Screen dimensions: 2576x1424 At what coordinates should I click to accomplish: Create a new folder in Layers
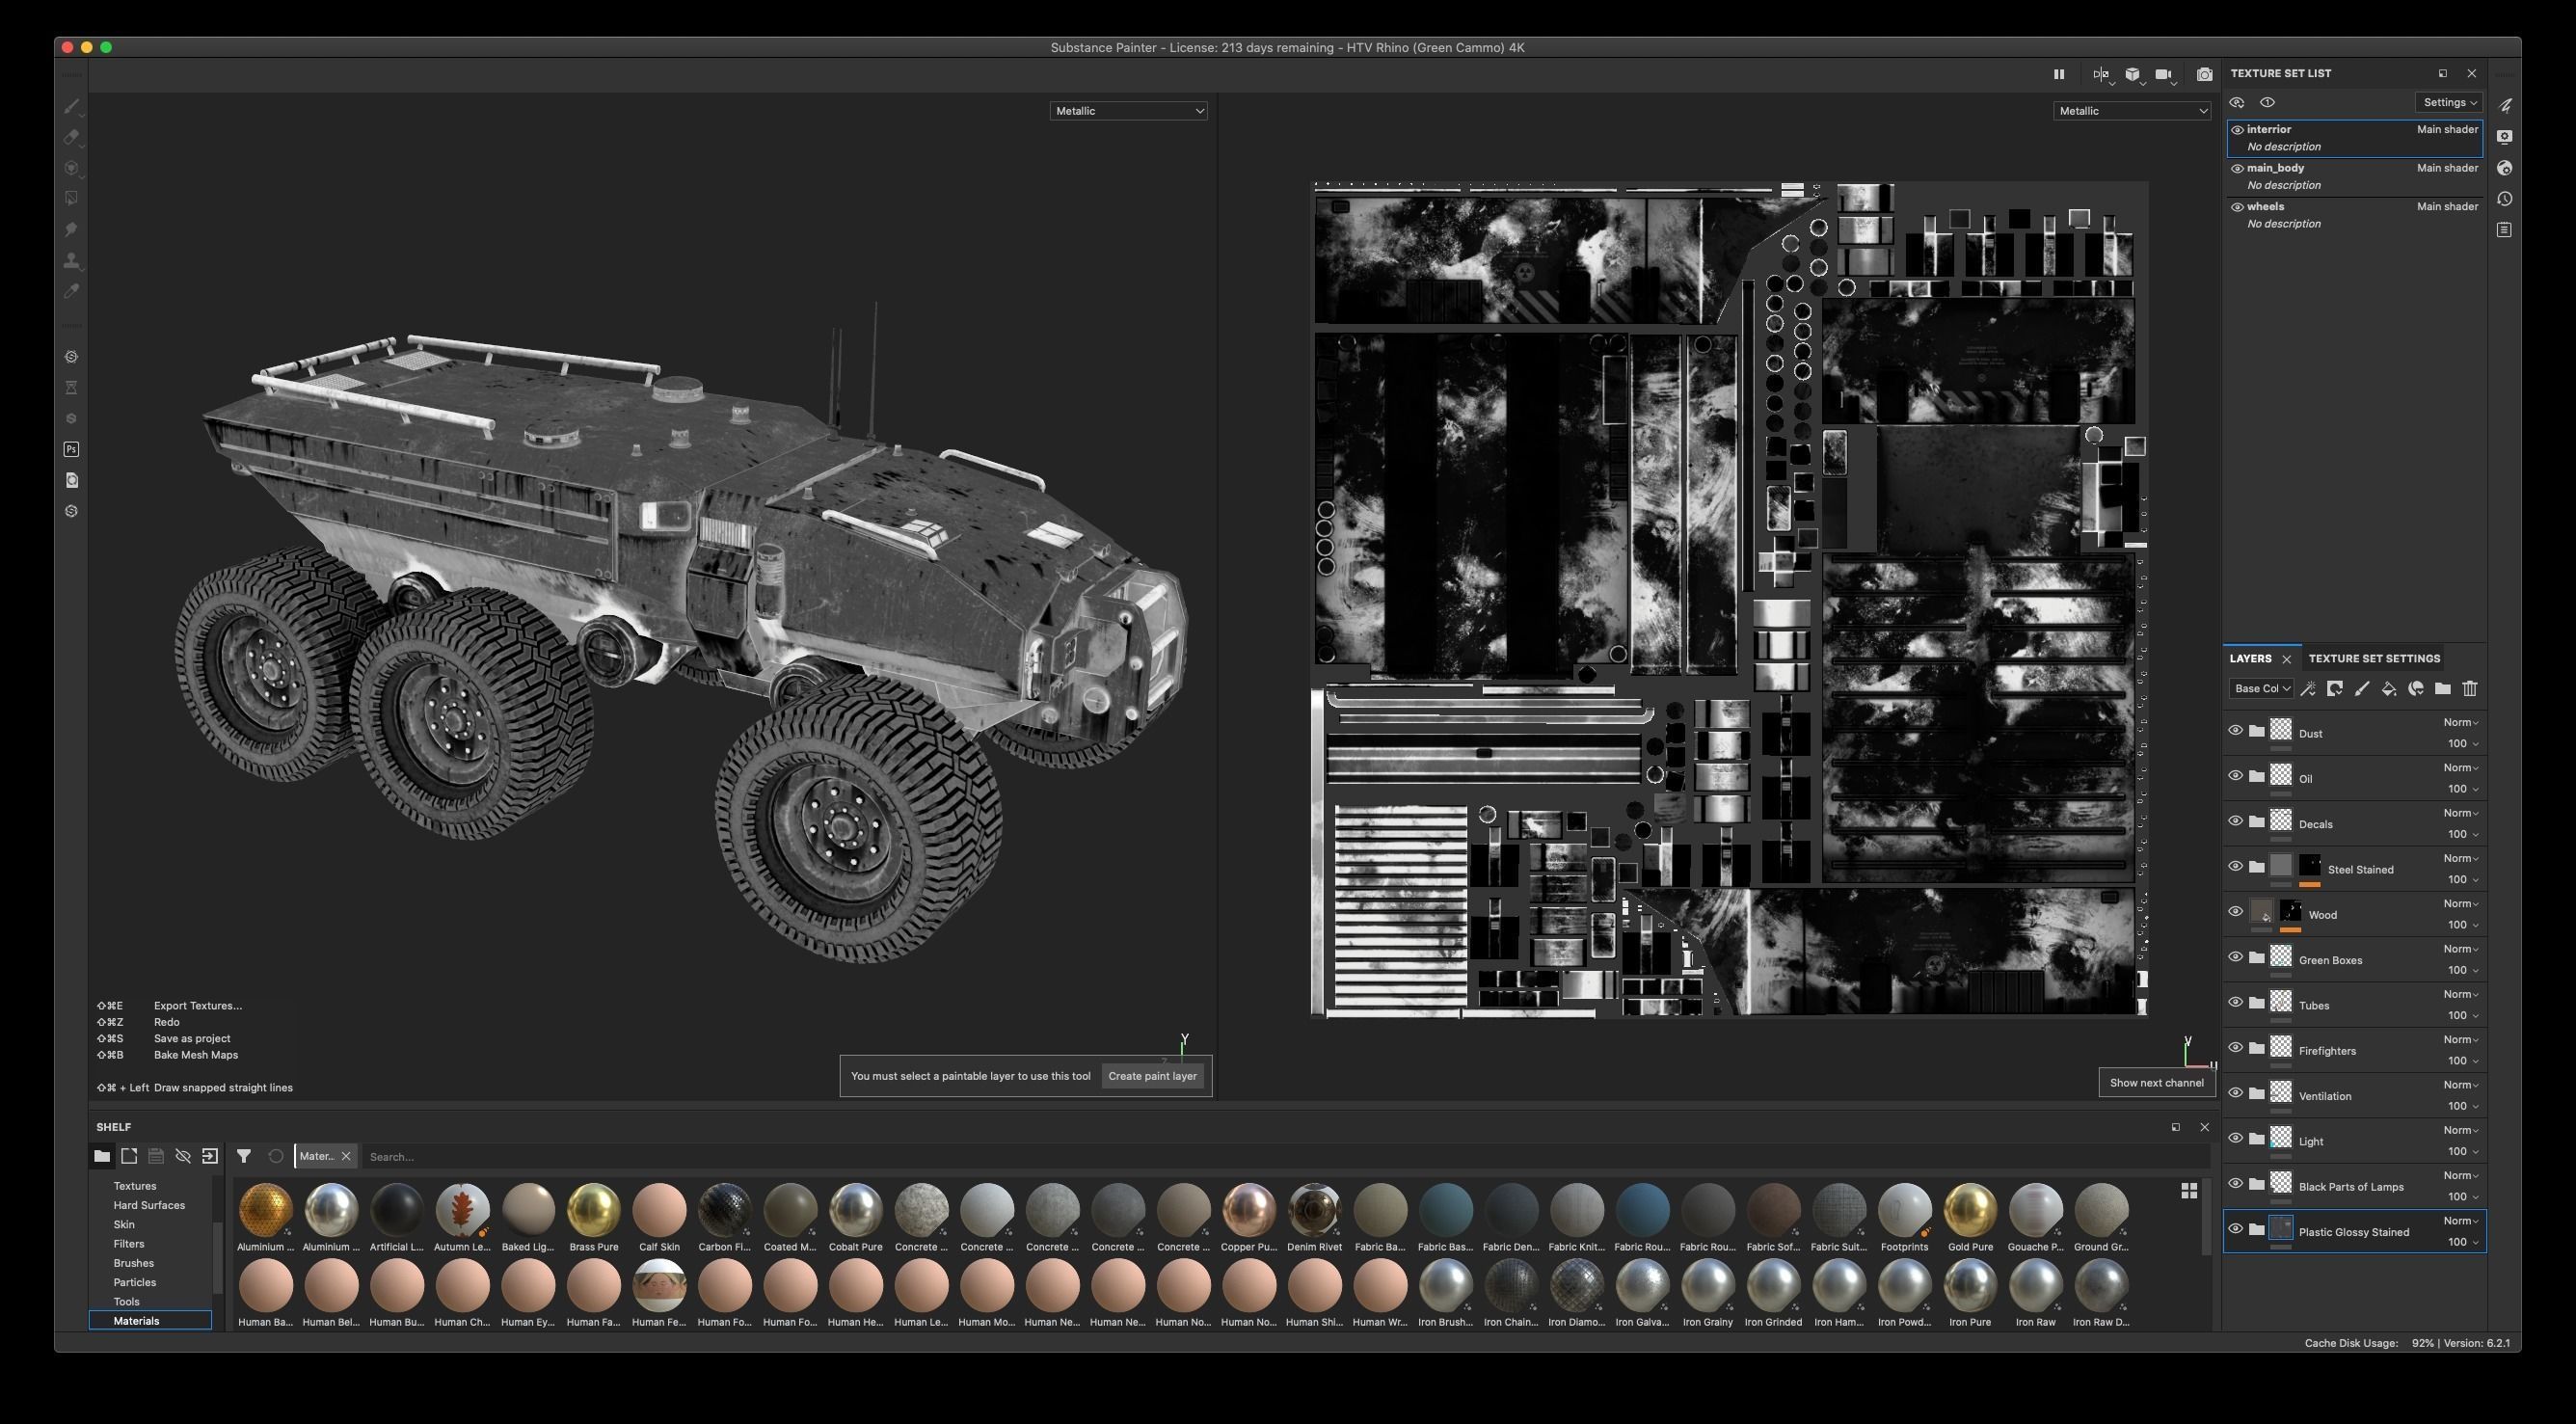[x=2443, y=688]
